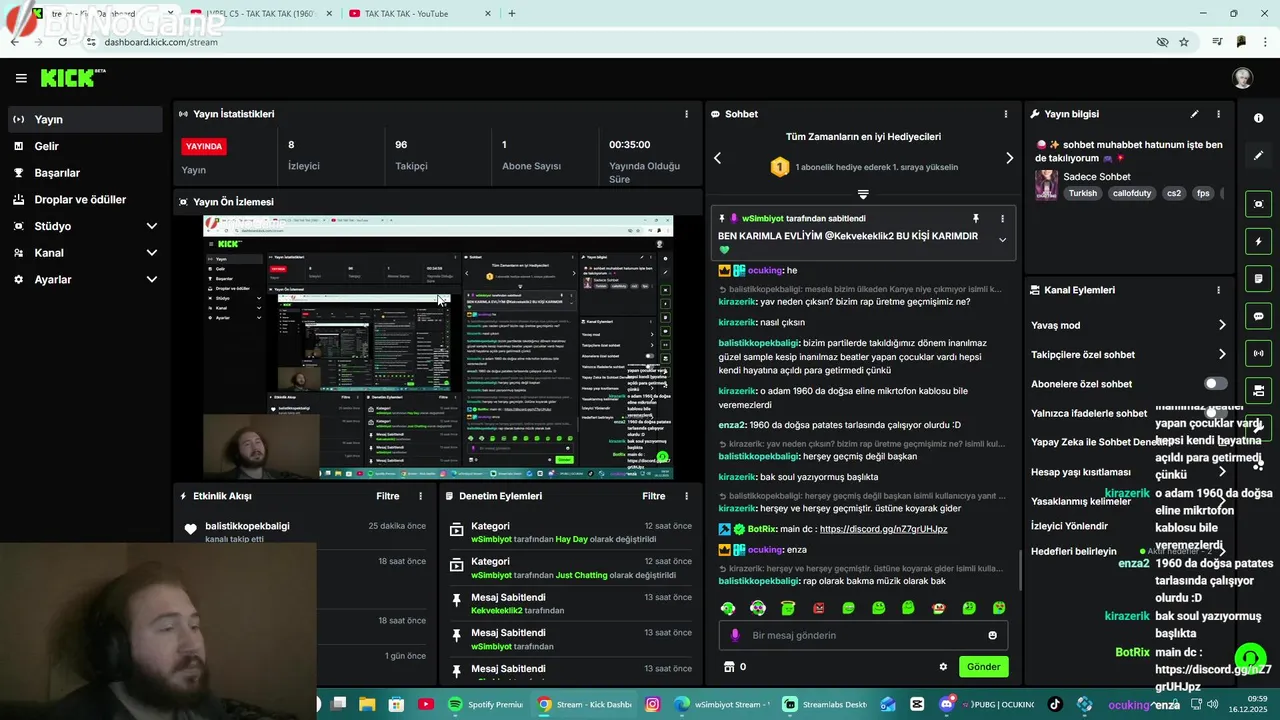Open Filtre in Etkinlik Akışı panel
This screenshot has height=720, width=1280.
point(388,496)
